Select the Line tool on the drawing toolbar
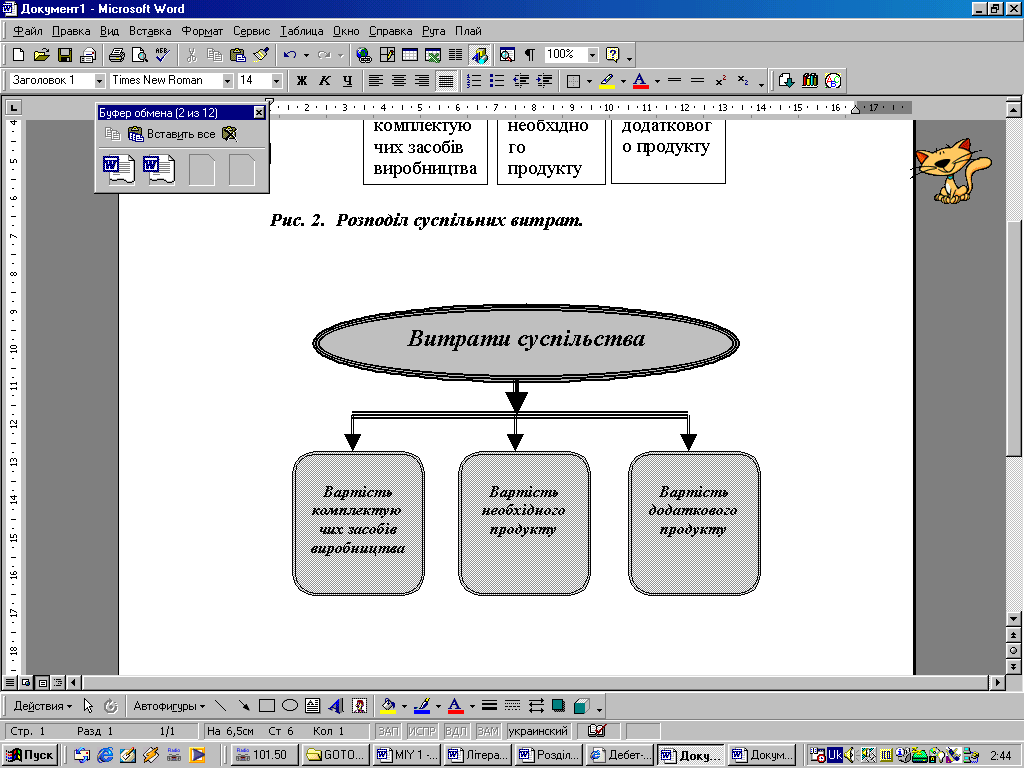 (221, 705)
